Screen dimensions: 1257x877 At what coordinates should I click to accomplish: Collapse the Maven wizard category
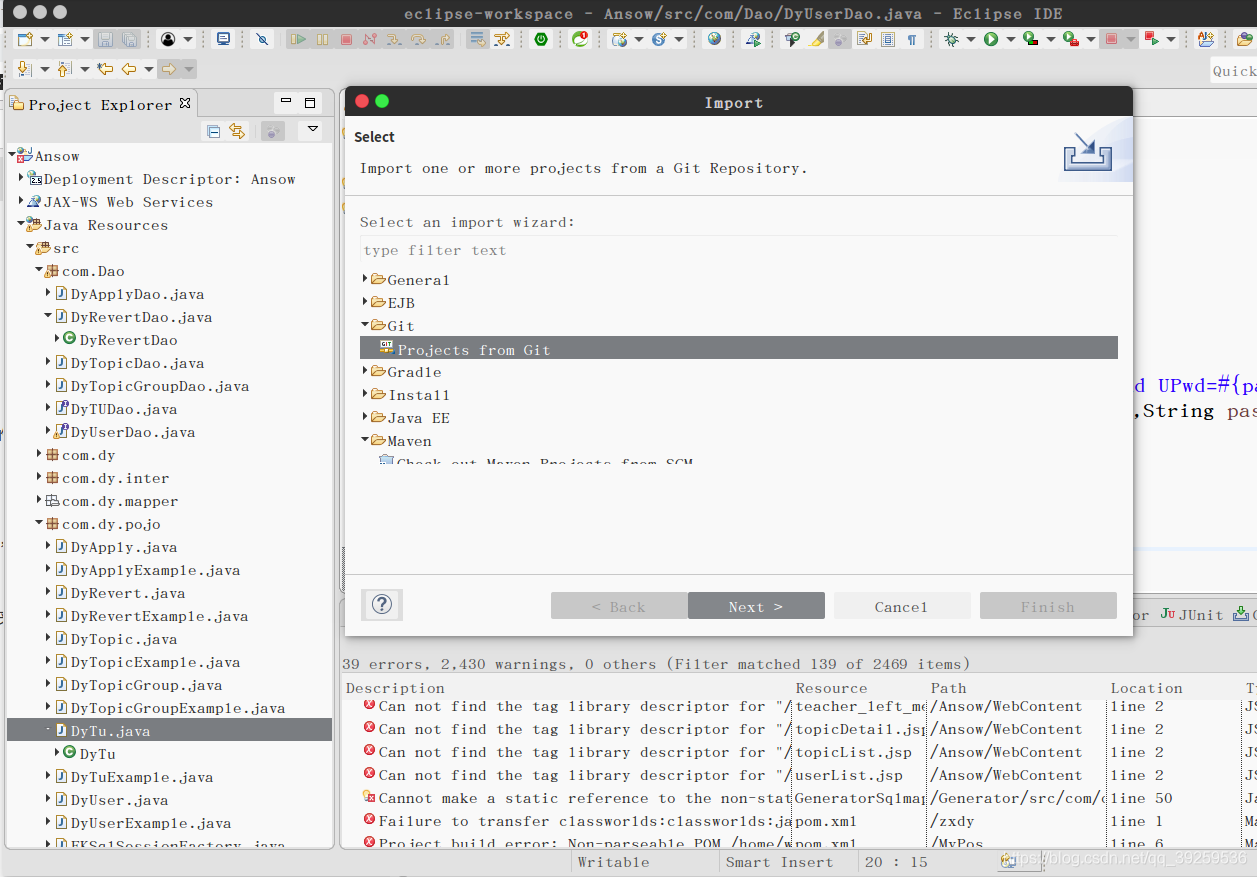[365, 440]
